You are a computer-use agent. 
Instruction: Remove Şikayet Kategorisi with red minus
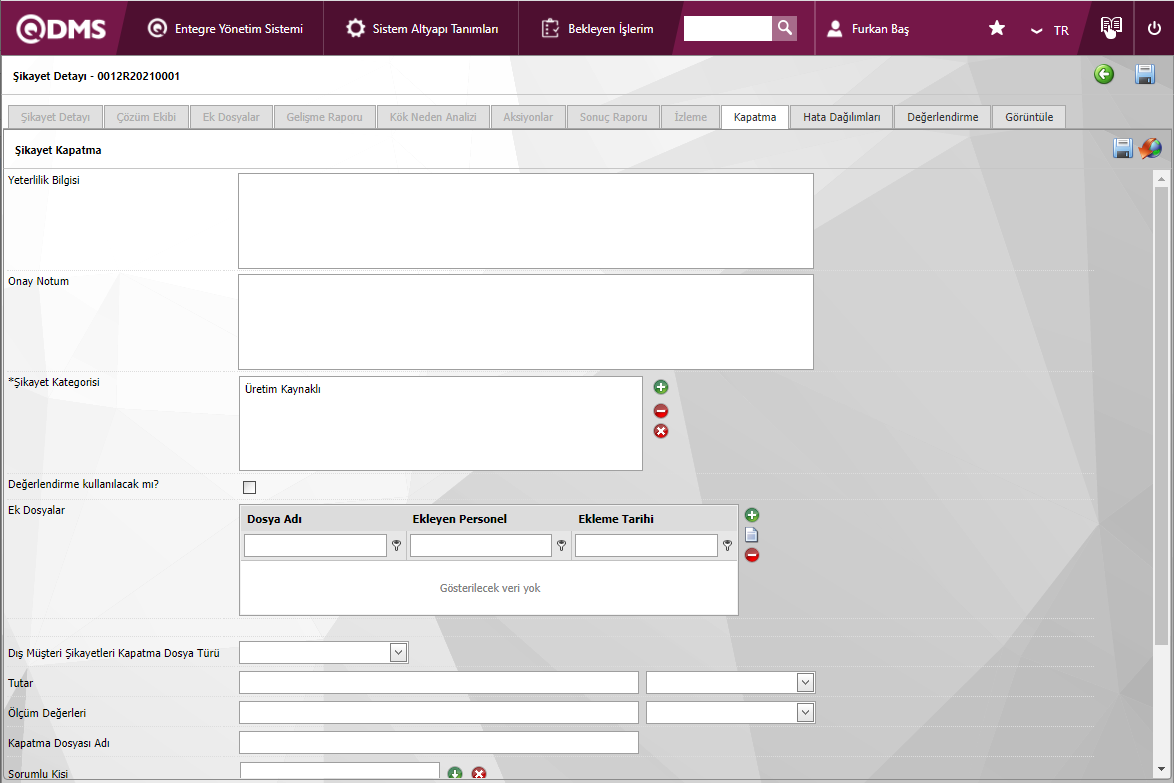(660, 411)
